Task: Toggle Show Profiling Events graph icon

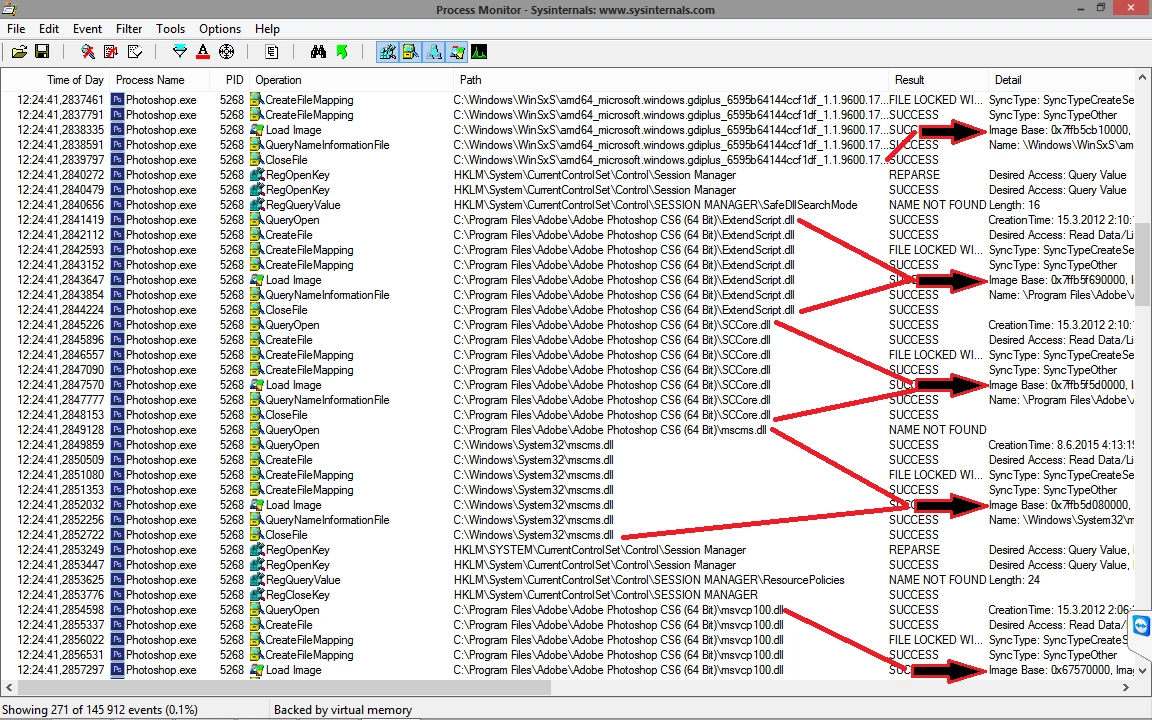Action: pos(479,51)
